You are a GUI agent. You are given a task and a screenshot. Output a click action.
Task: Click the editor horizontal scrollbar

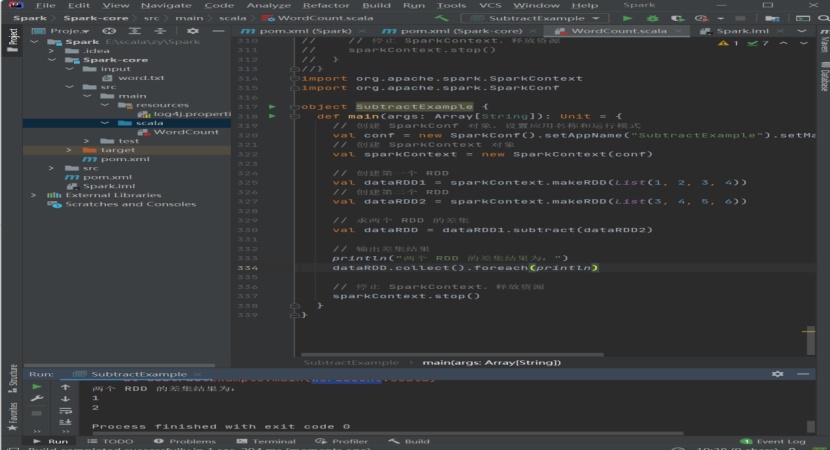[x=452, y=354]
